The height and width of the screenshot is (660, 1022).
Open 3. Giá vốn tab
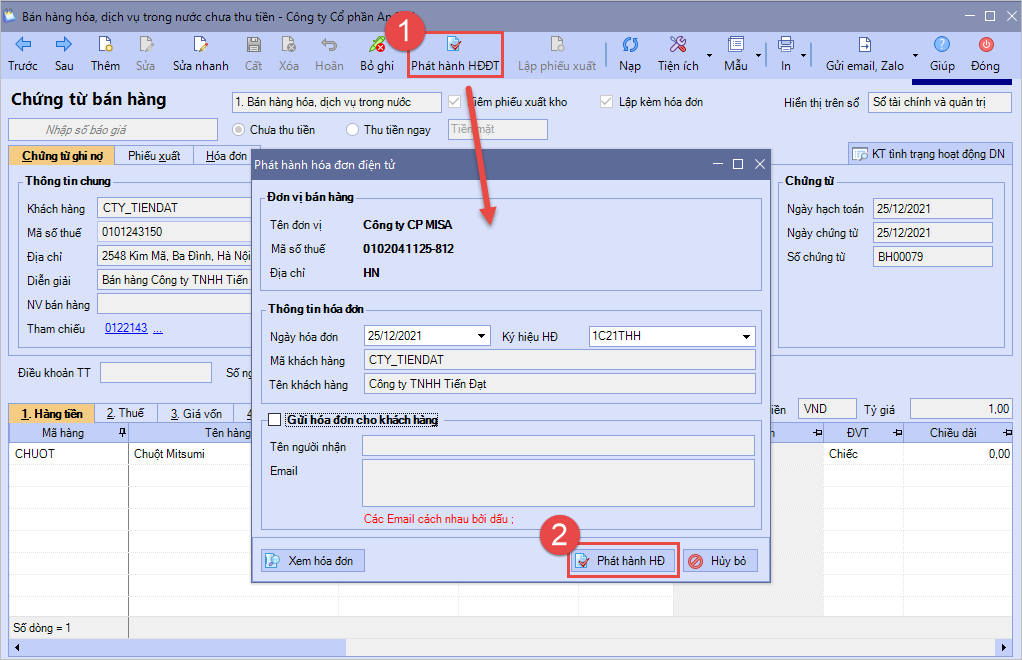(x=196, y=414)
